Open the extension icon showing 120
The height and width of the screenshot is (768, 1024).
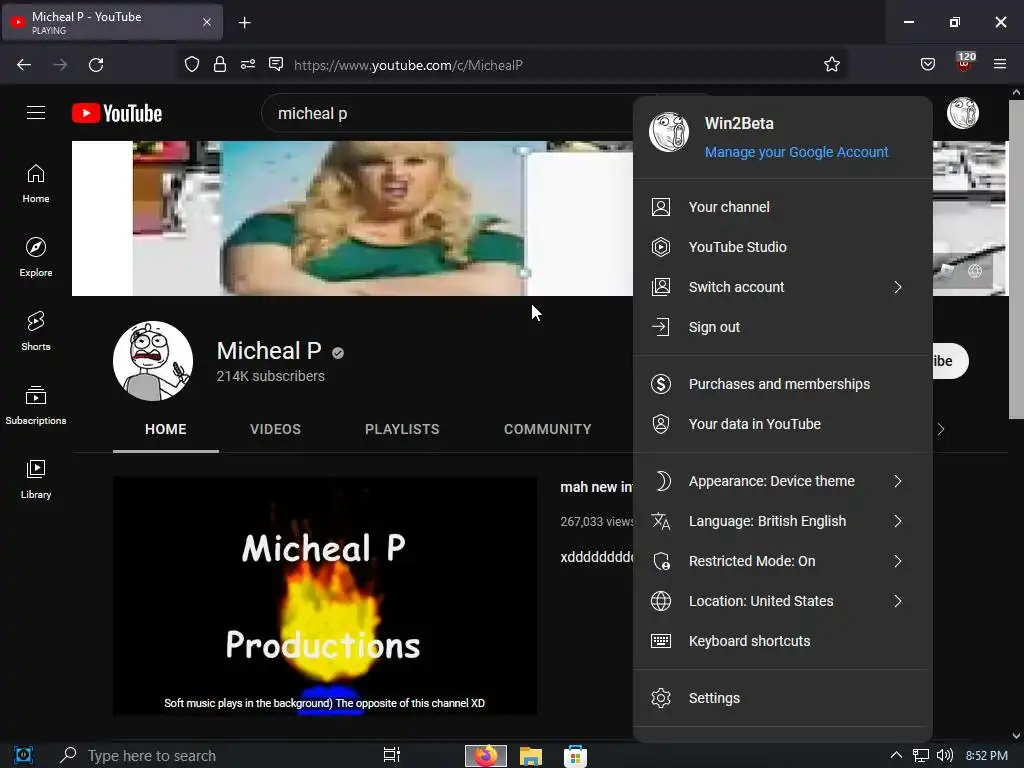click(965, 62)
